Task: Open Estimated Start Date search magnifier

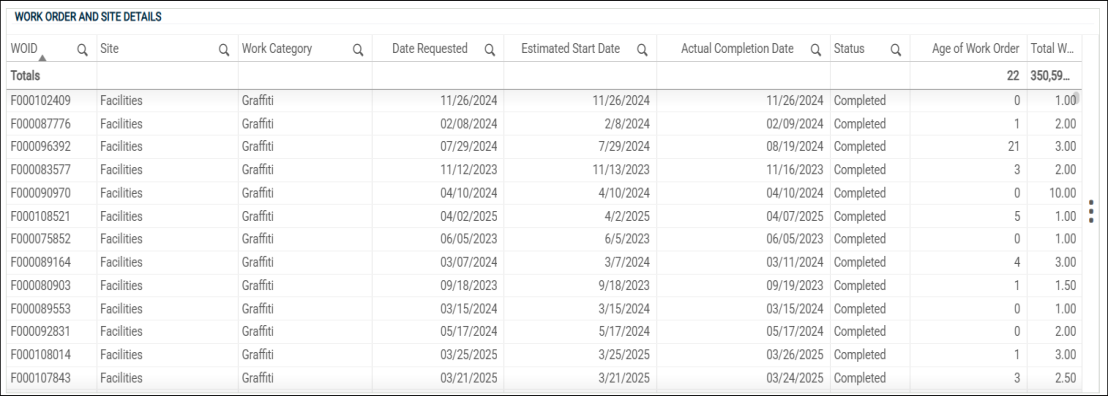Action: pos(642,50)
